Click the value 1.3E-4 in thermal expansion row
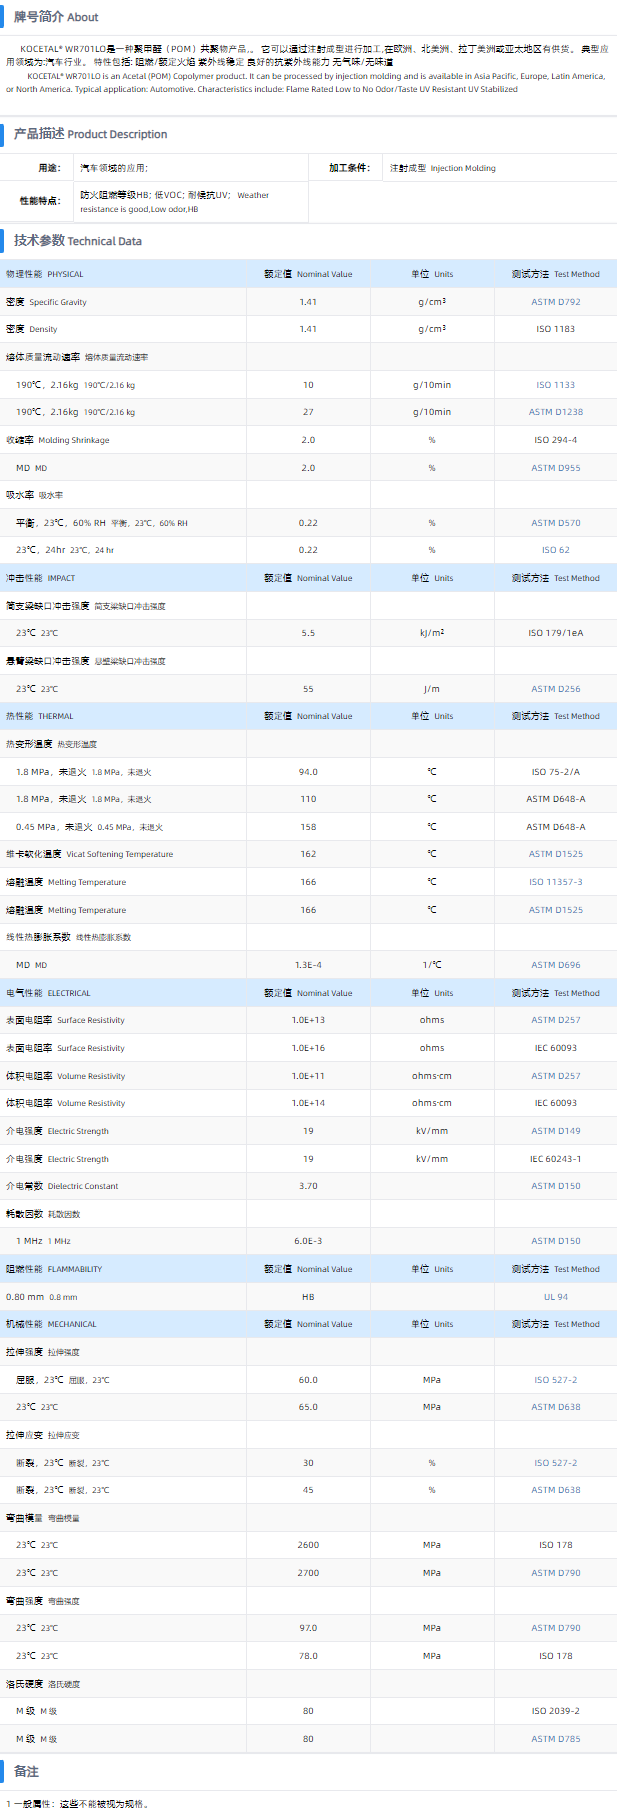617x1811 pixels. [308, 965]
